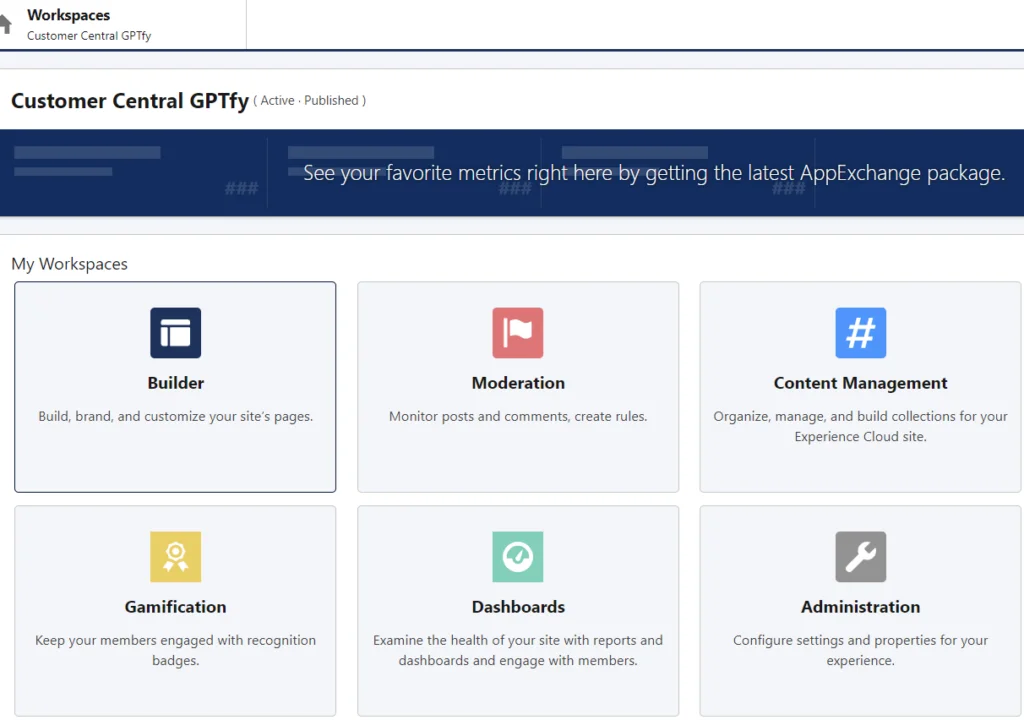Launch Dashboards via its title
The height and width of the screenshot is (720, 1024).
518,607
